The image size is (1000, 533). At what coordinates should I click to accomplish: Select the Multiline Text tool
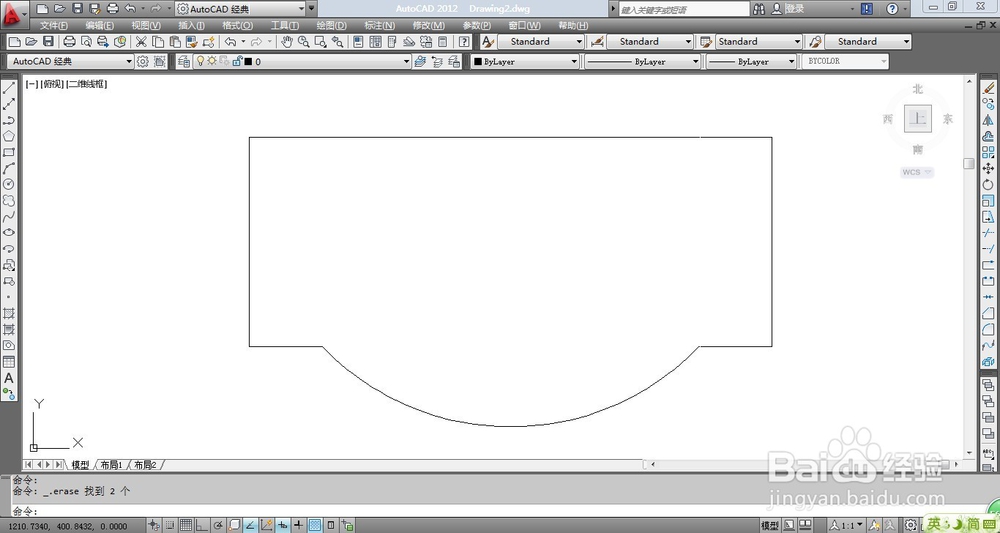pos(9,378)
